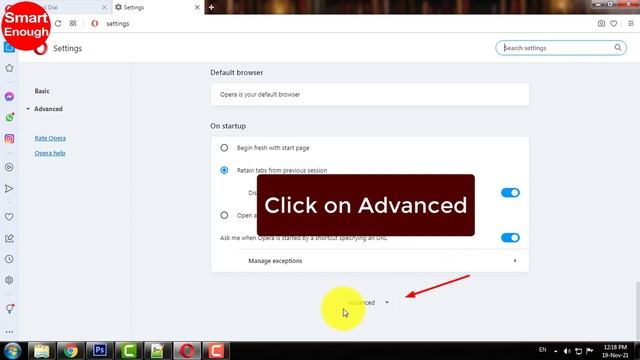This screenshot has height=360, width=640.
Task: Open the edit note icon in sidebar
Action: pos(9,238)
